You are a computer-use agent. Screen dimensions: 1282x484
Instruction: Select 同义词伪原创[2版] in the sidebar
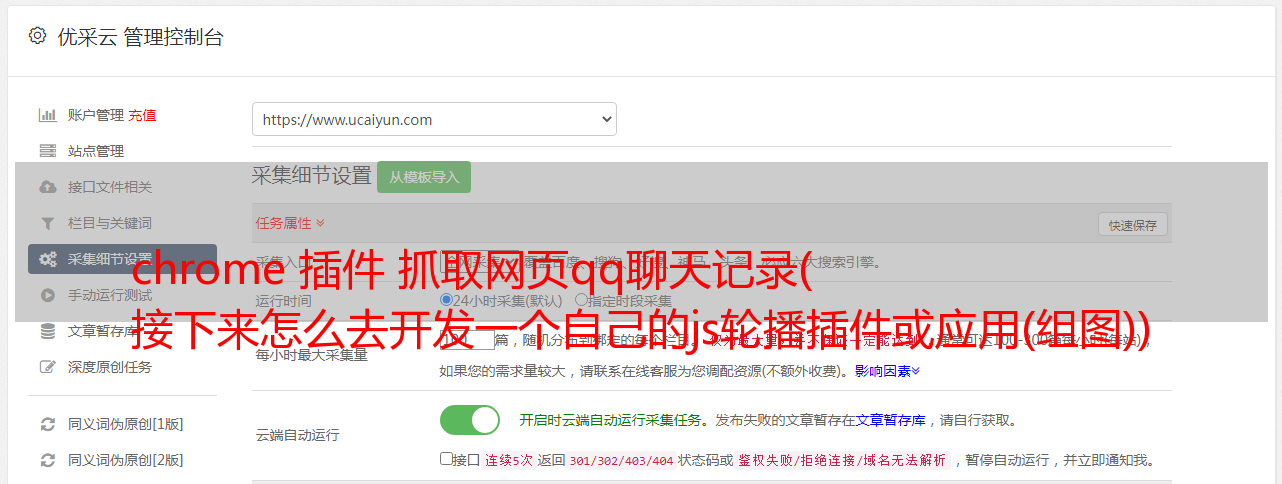click(126, 460)
